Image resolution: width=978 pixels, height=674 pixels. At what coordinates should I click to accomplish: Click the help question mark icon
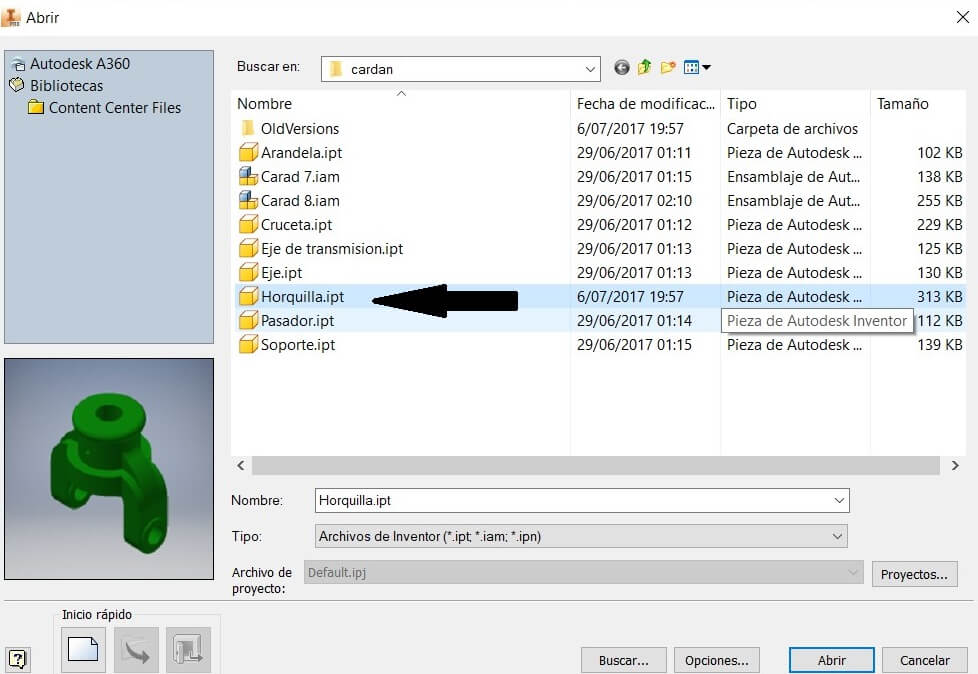coord(17,659)
